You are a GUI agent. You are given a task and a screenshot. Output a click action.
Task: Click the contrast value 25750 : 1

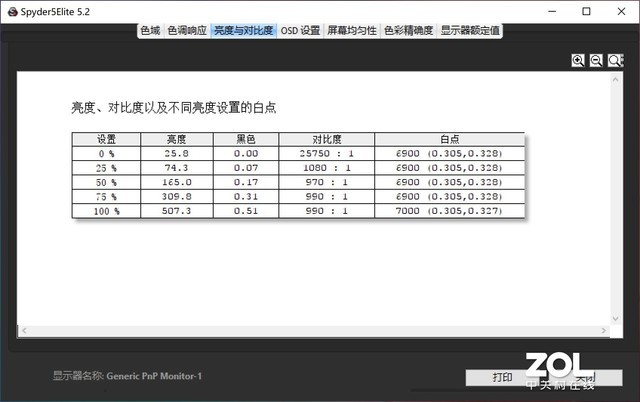(327, 153)
